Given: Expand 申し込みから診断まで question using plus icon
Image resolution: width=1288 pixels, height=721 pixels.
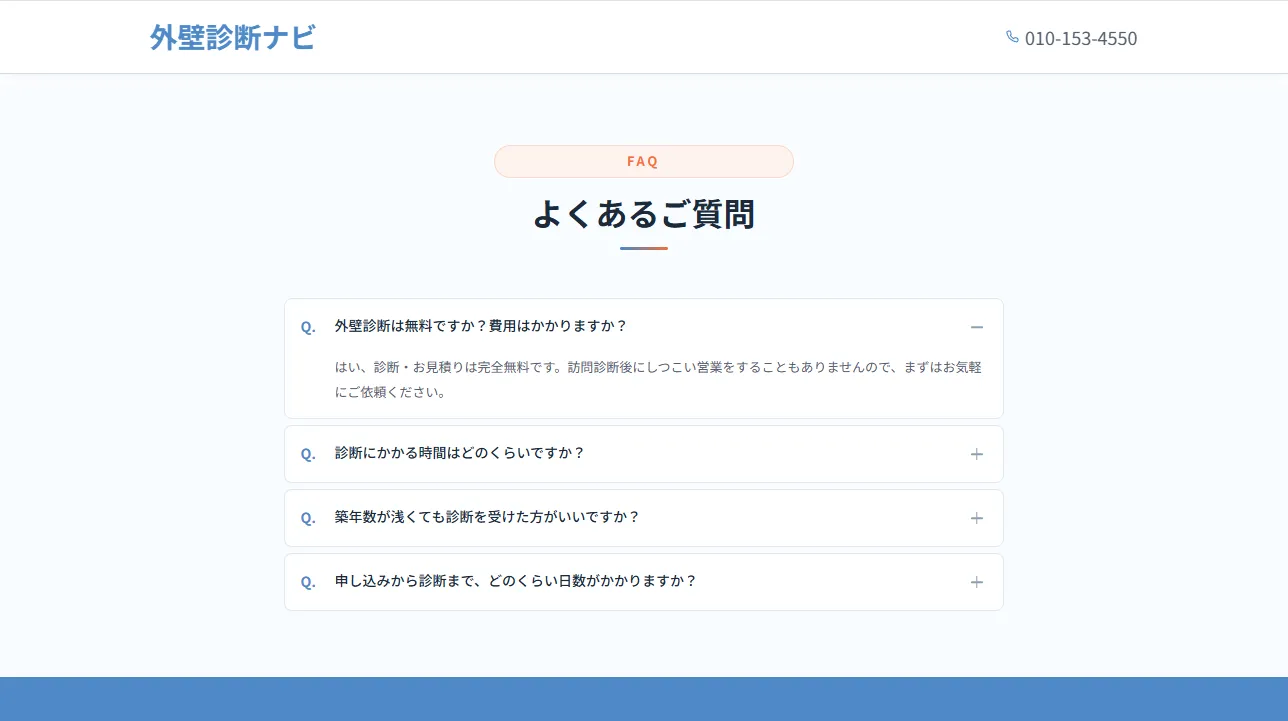Looking at the screenshot, I should [977, 582].
